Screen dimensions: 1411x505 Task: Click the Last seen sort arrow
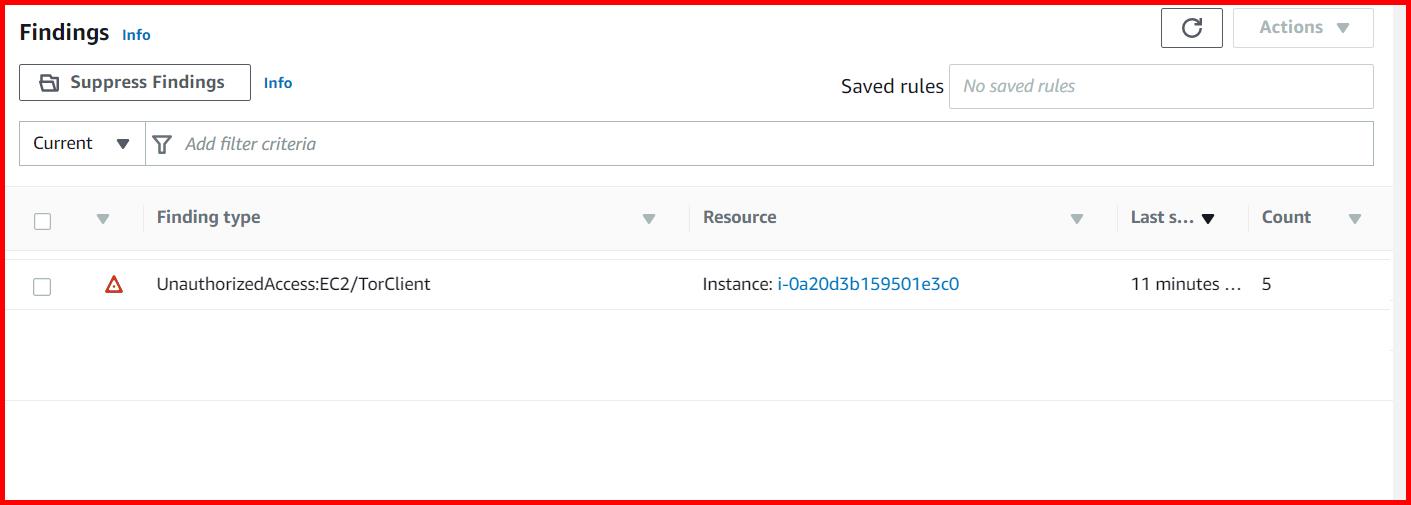[x=1208, y=219]
